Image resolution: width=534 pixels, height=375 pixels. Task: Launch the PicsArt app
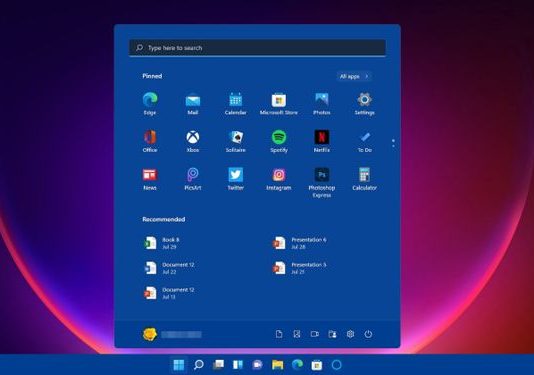(x=193, y=179)
